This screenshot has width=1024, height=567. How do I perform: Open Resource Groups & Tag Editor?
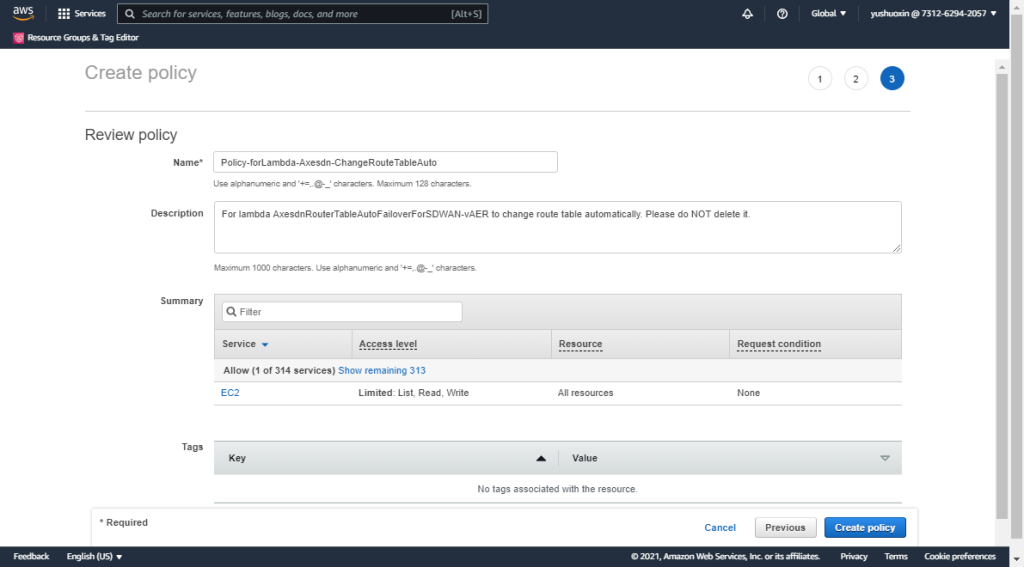76,38
